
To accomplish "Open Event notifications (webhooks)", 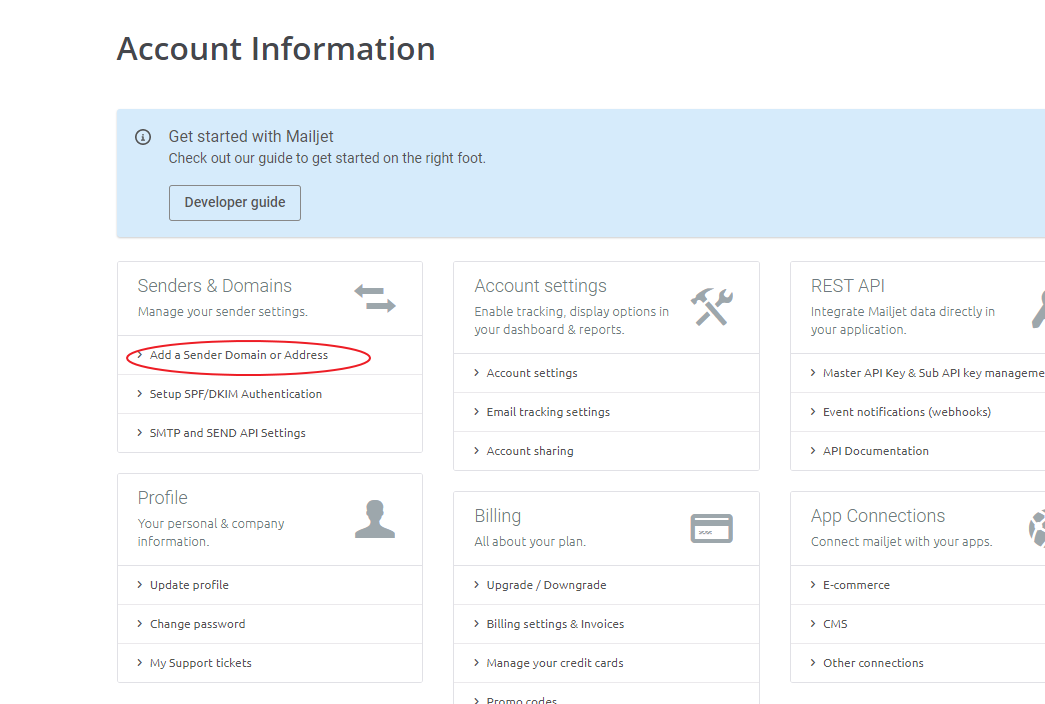I will 907,412.
